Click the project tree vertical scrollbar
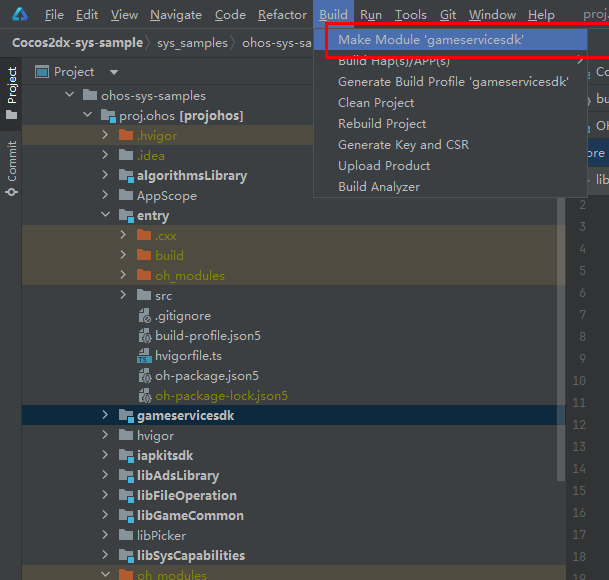 561,339
